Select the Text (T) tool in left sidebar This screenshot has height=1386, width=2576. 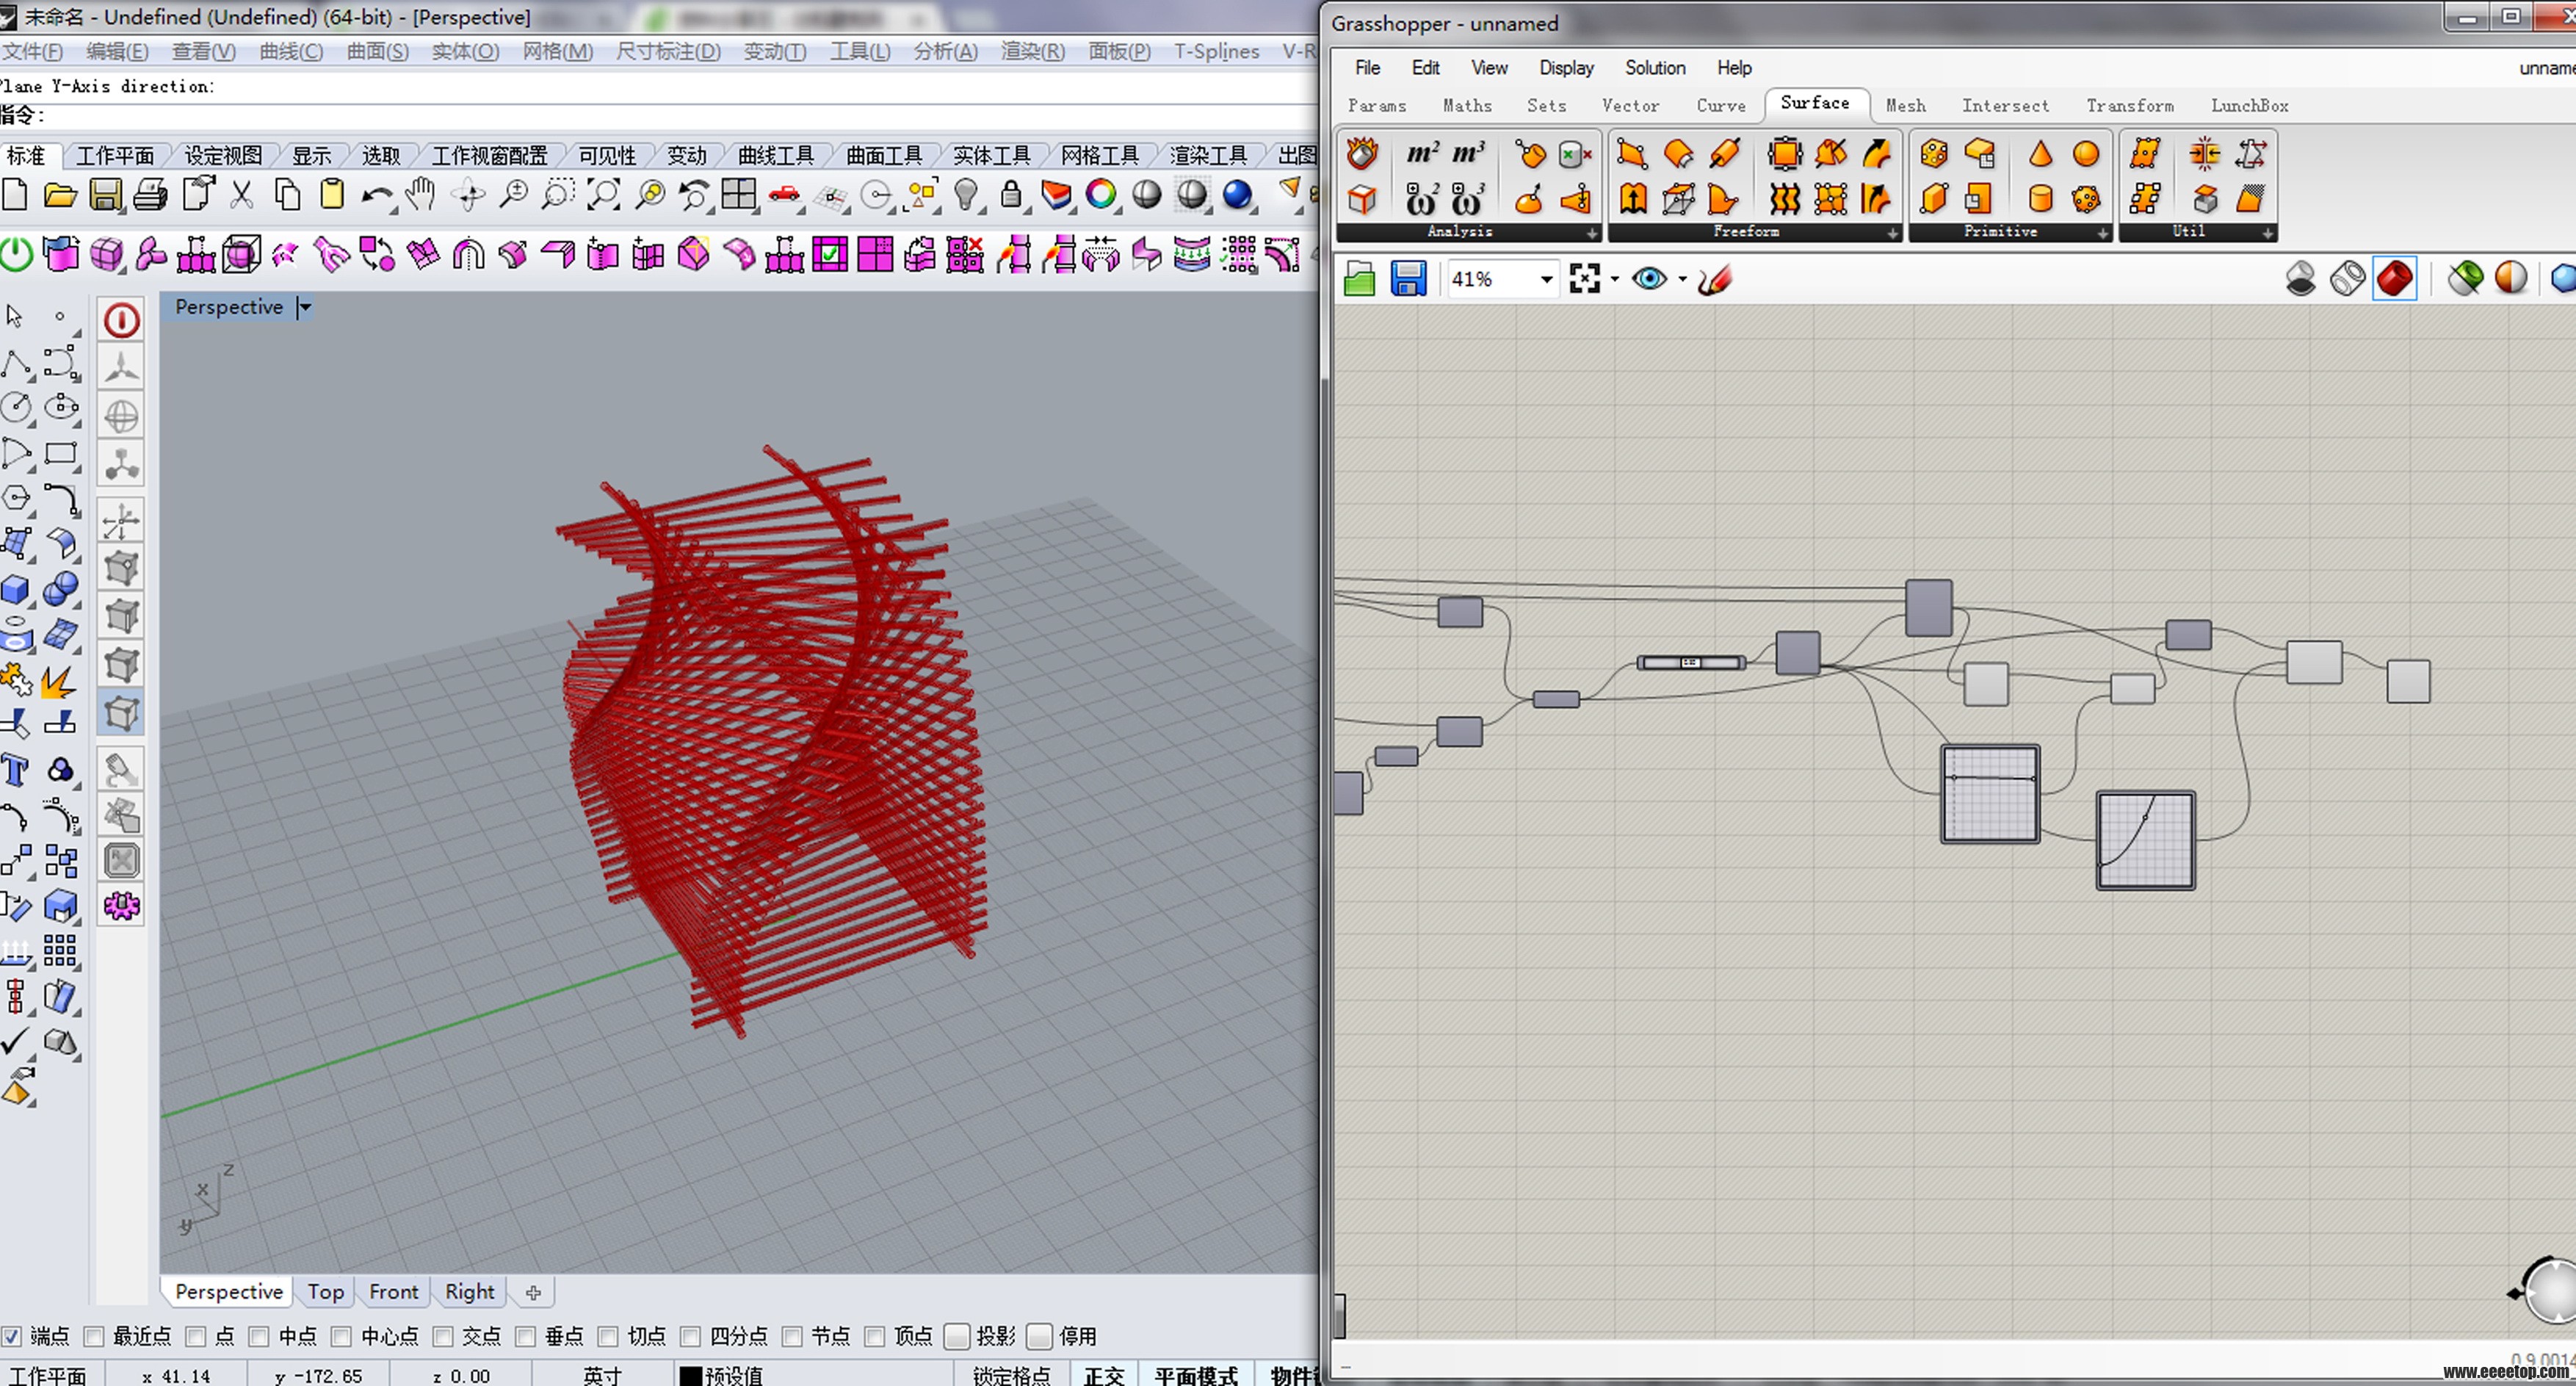(x=15, y=770)
